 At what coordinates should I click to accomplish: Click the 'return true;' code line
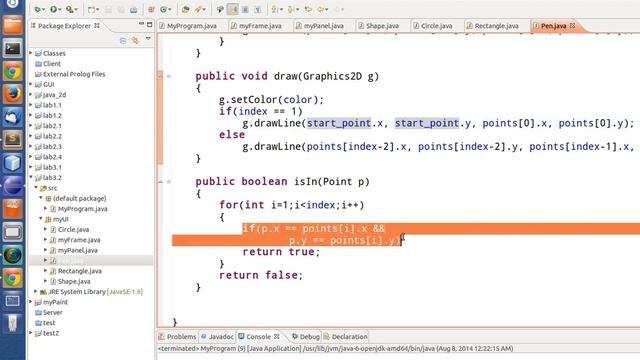(281, 252)
